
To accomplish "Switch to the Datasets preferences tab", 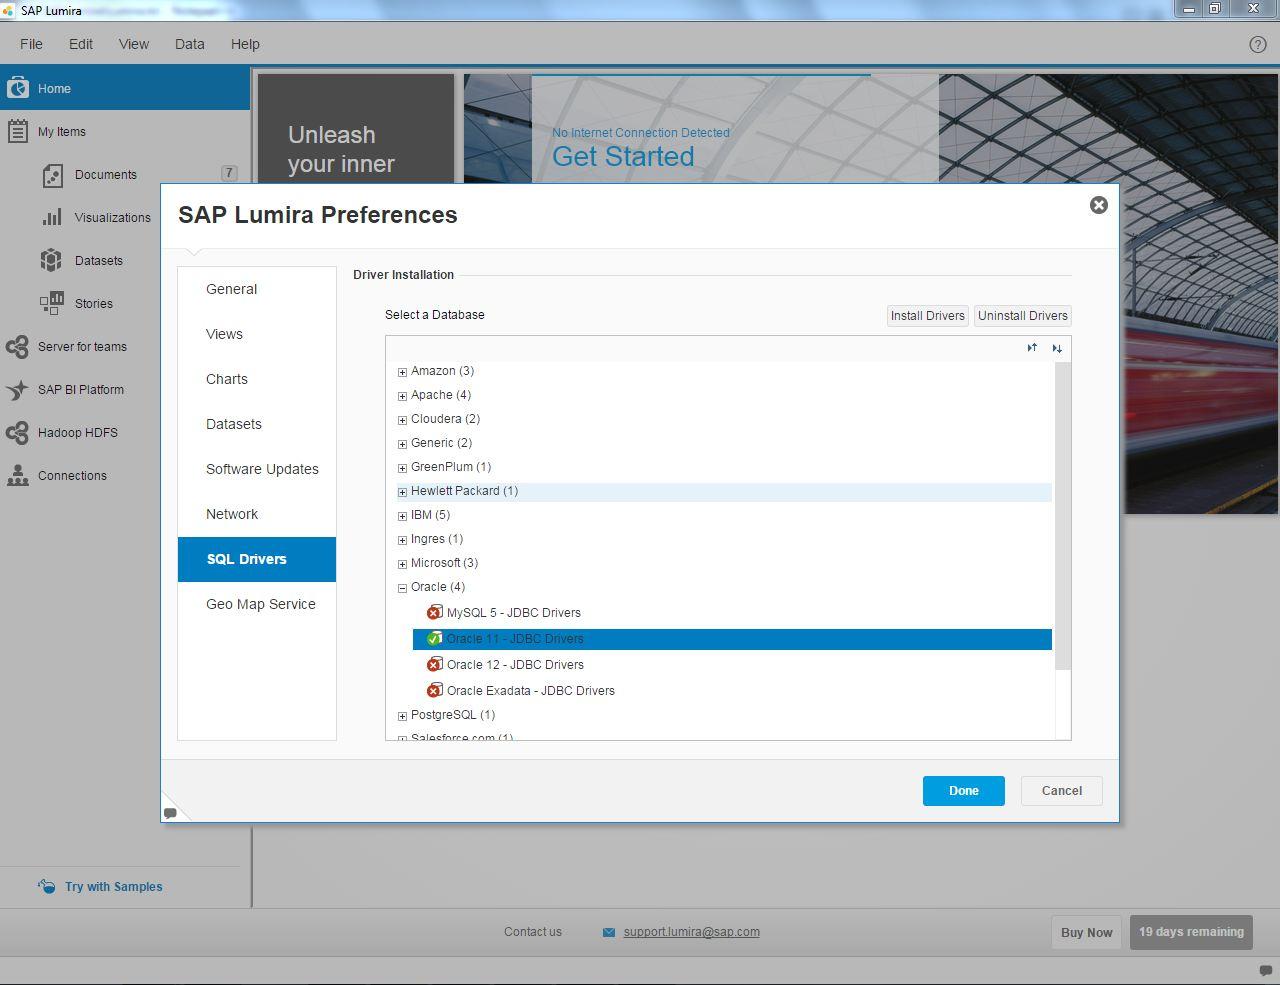I will pyautogui.click(x=257, y=424).
